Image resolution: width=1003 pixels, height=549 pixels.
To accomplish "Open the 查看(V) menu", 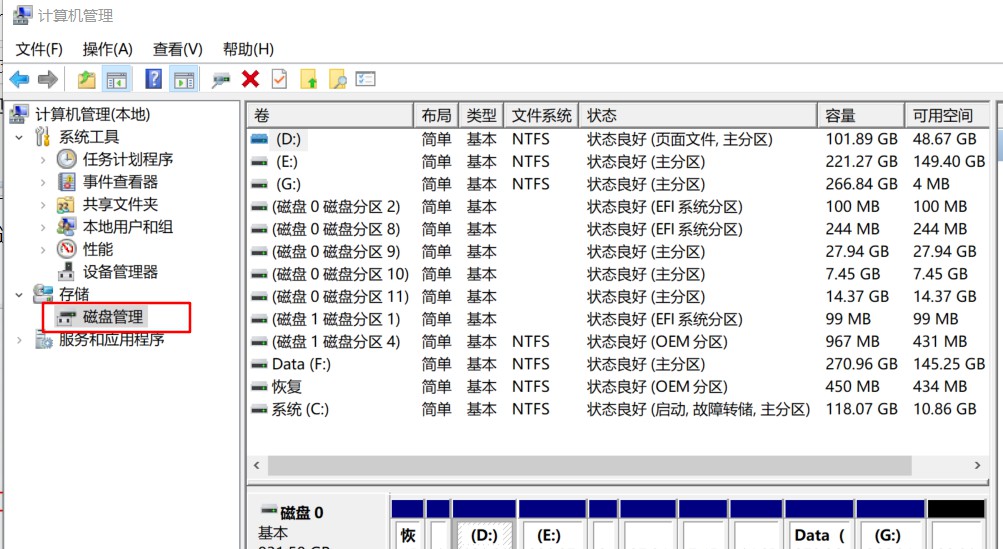I will (x=178, y=49).
